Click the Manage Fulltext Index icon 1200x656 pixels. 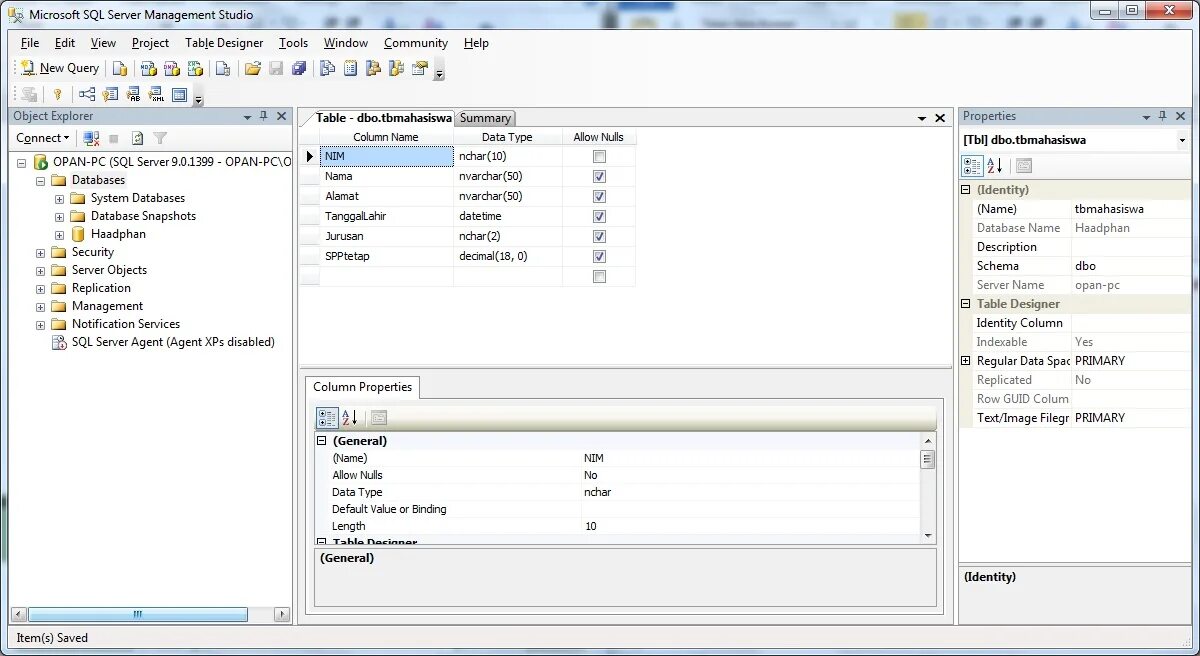tap(134, 94)
